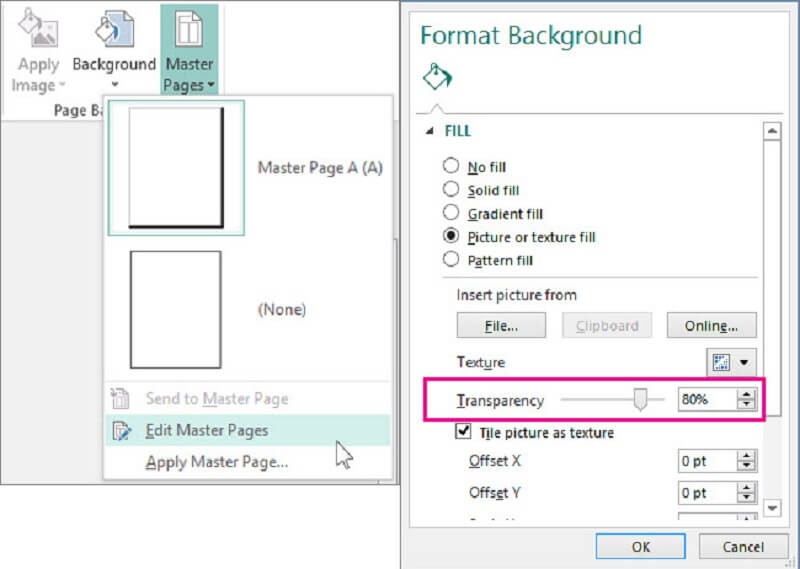Screen dimensions: 800x569
Task: Select the Master Page A thumbnail
Action: click(176, 168)
